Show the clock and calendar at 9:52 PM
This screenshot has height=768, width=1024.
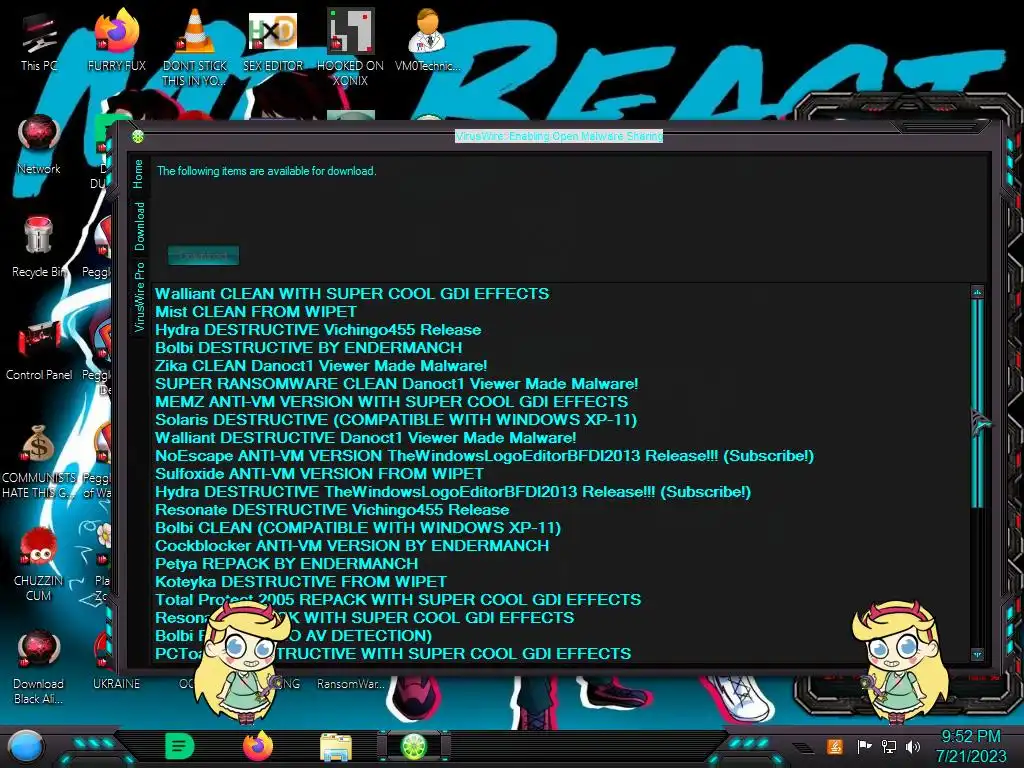[x=970, y=746]
